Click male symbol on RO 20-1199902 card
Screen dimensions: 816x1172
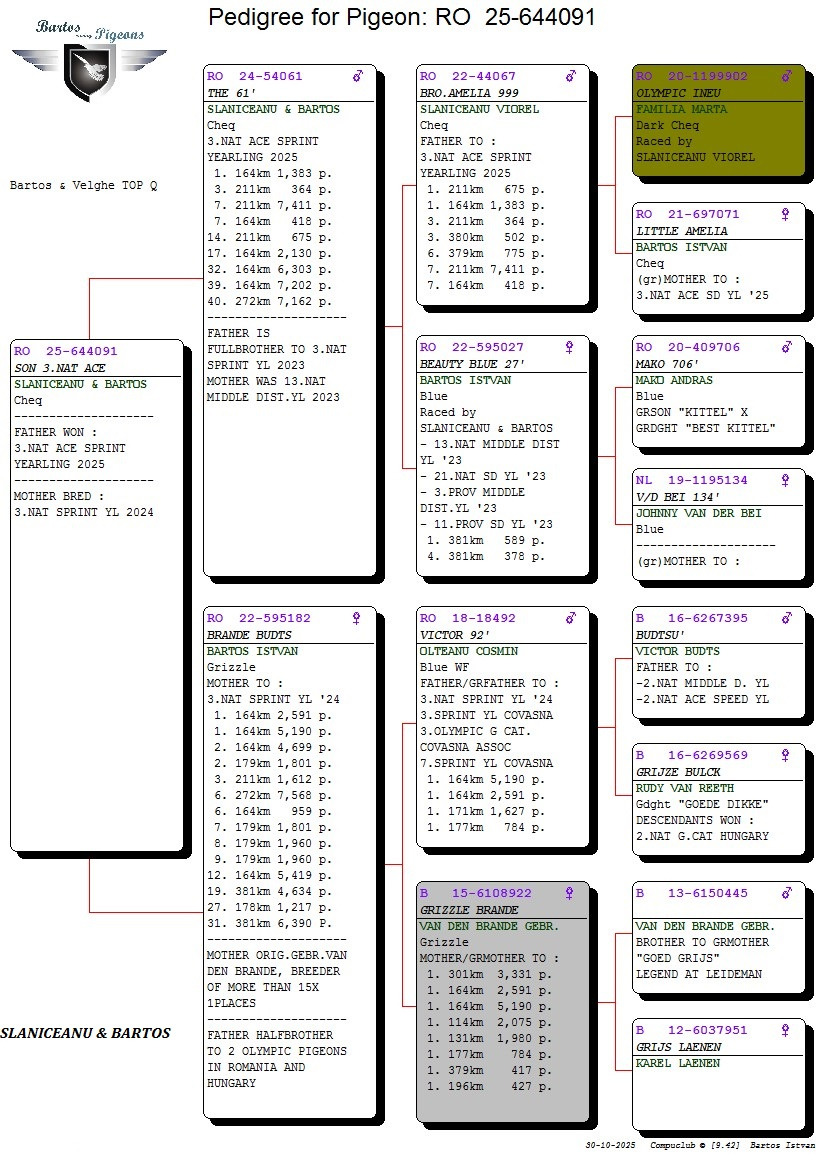(x=786, y=76)
